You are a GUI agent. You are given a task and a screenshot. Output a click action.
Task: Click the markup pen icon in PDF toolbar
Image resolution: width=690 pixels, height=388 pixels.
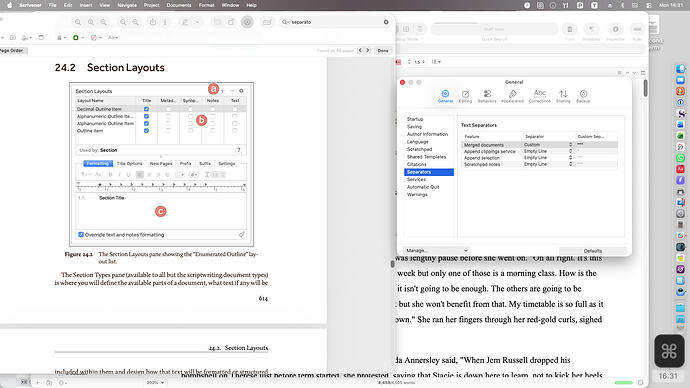[185, 22]
